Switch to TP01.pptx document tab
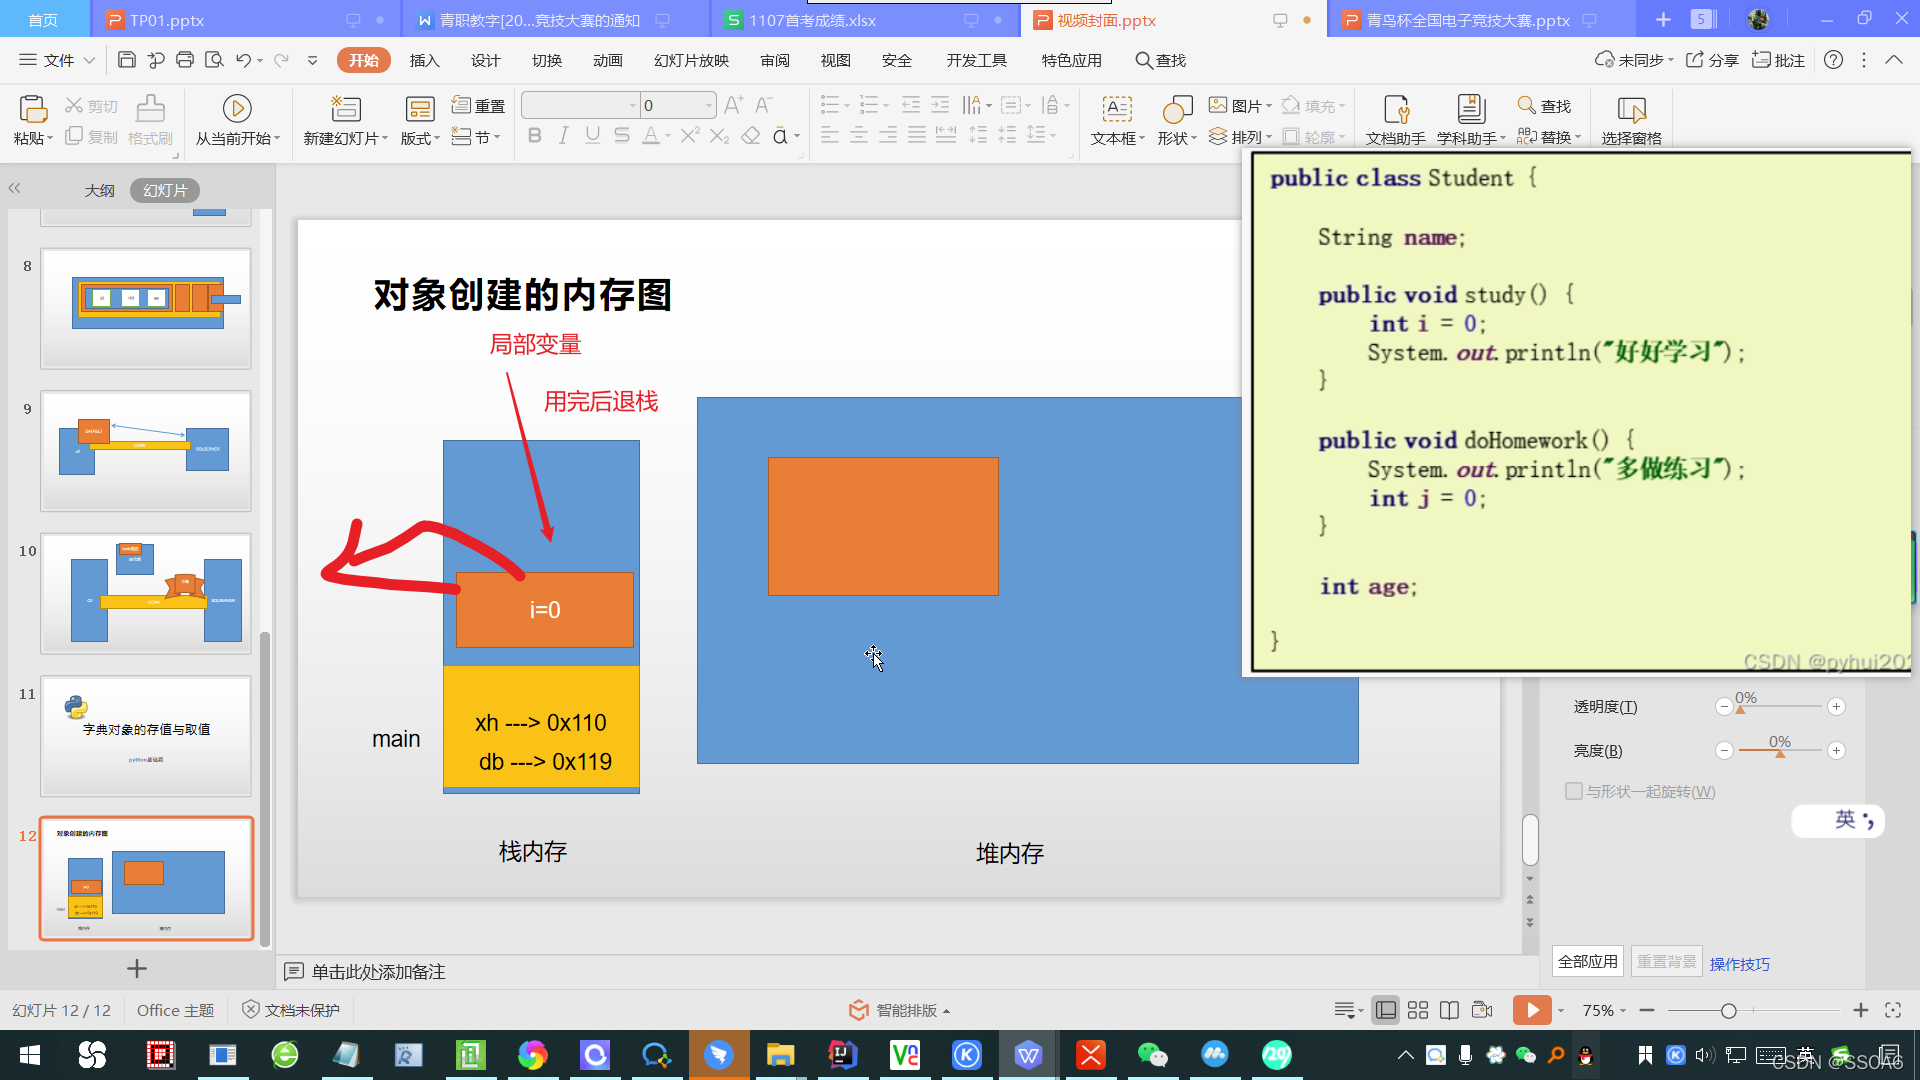Screen dimensions: 1920x1080 pos(245,19)
